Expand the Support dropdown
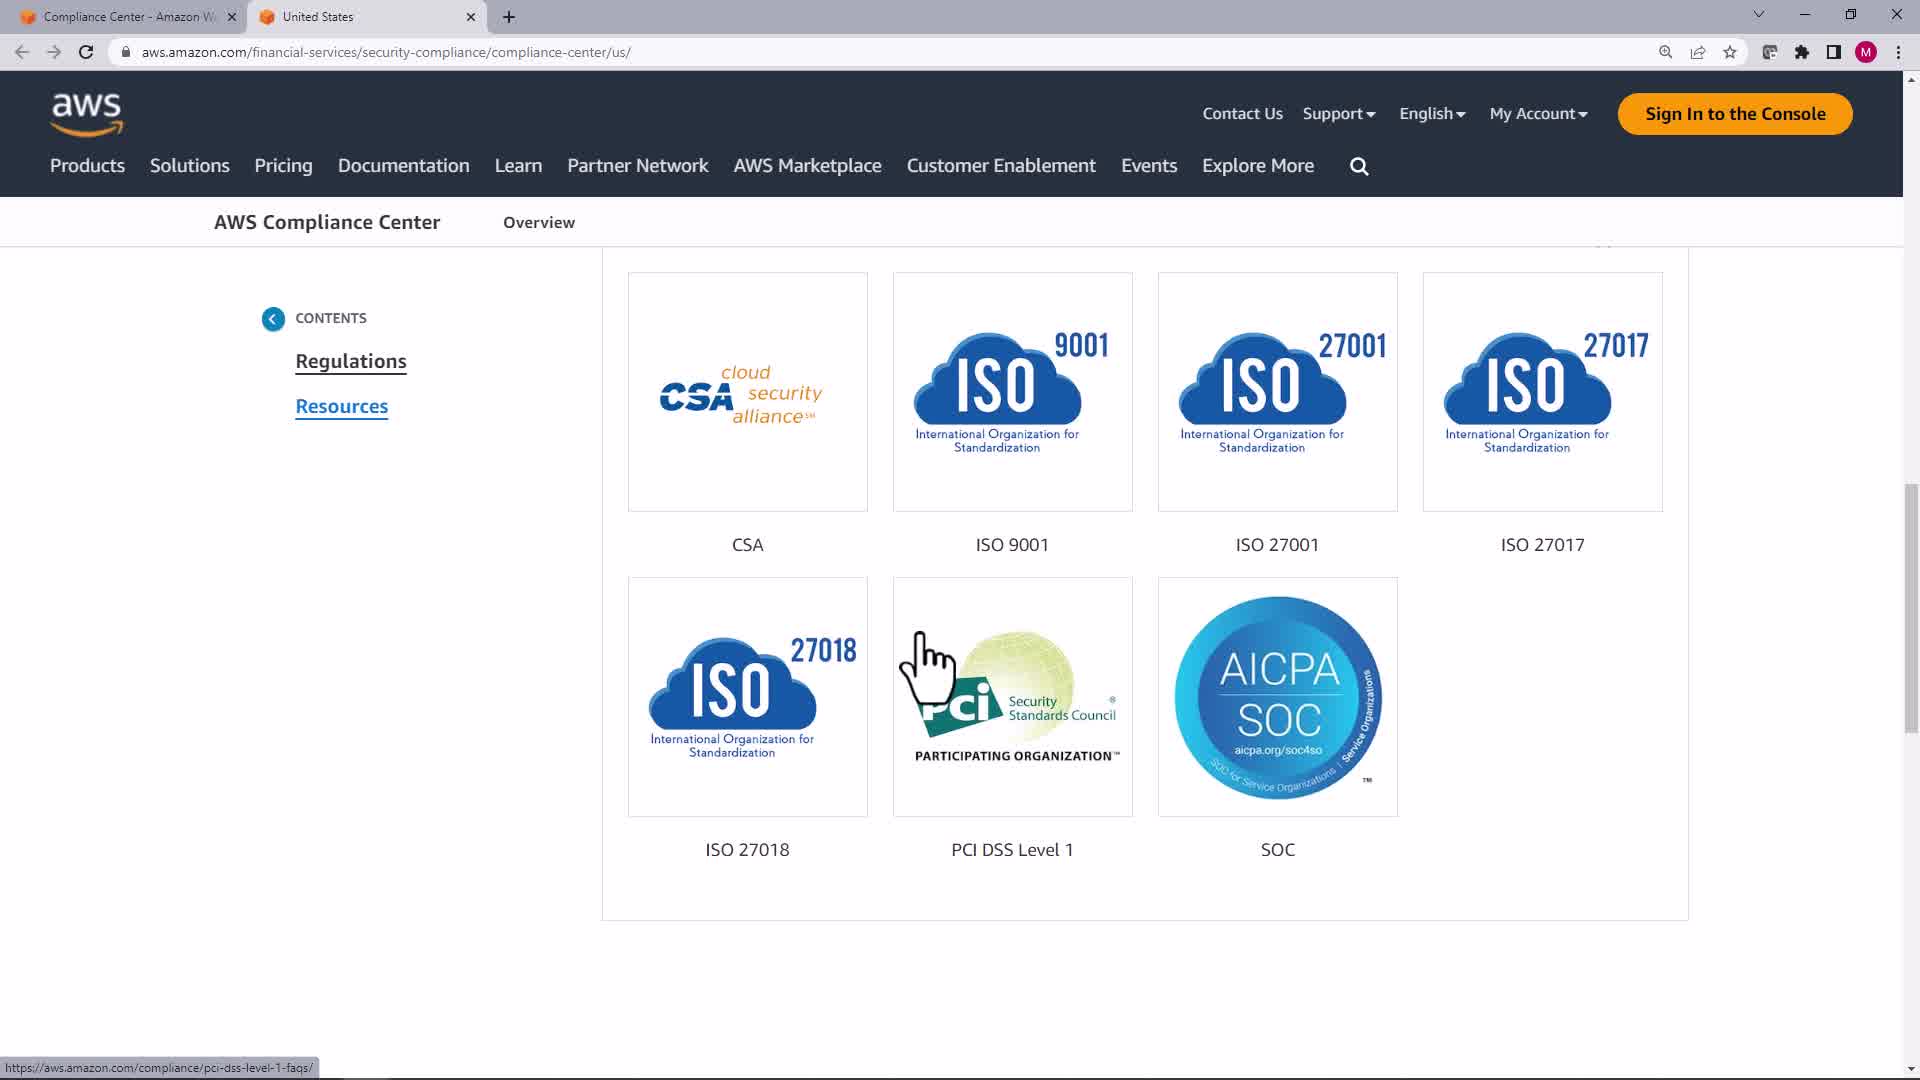 point(1338,114)
